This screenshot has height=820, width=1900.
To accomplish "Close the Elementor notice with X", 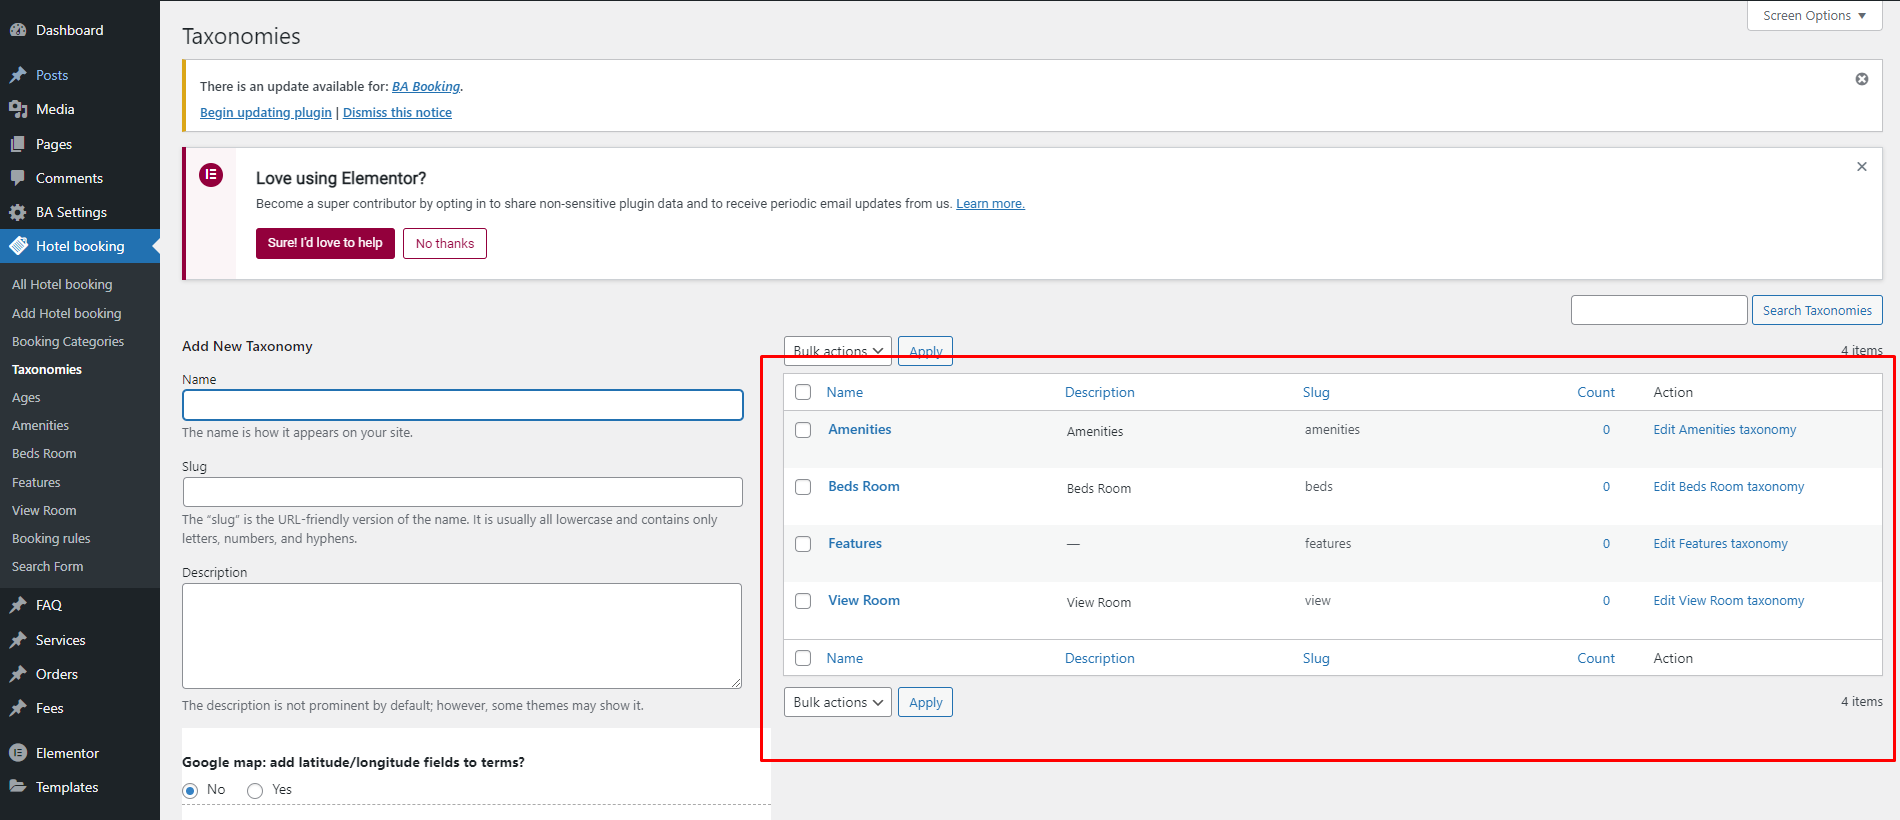I will (x=1862, y=167).
